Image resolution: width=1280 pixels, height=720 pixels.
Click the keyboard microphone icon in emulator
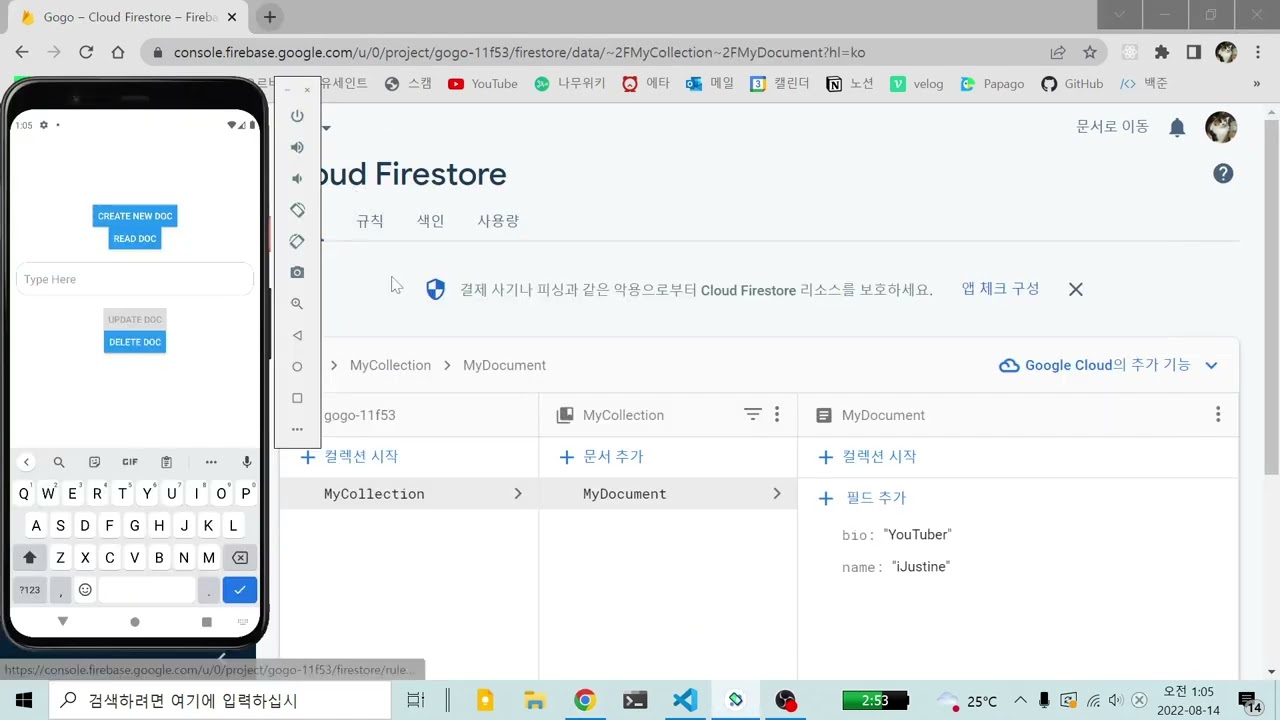click(x=247, y=462)
